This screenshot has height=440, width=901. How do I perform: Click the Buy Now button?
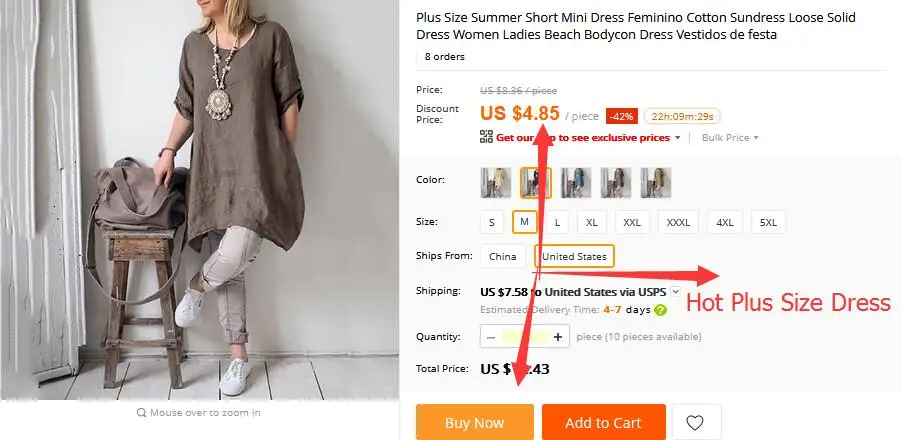coord(475,422)
